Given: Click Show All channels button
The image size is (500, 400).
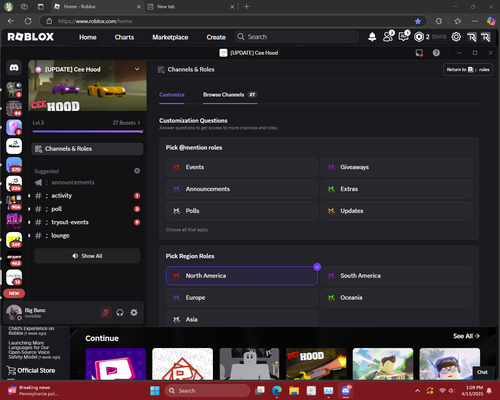Looking at the screenshot, I should pyautogui.click(x=87, y=256).
